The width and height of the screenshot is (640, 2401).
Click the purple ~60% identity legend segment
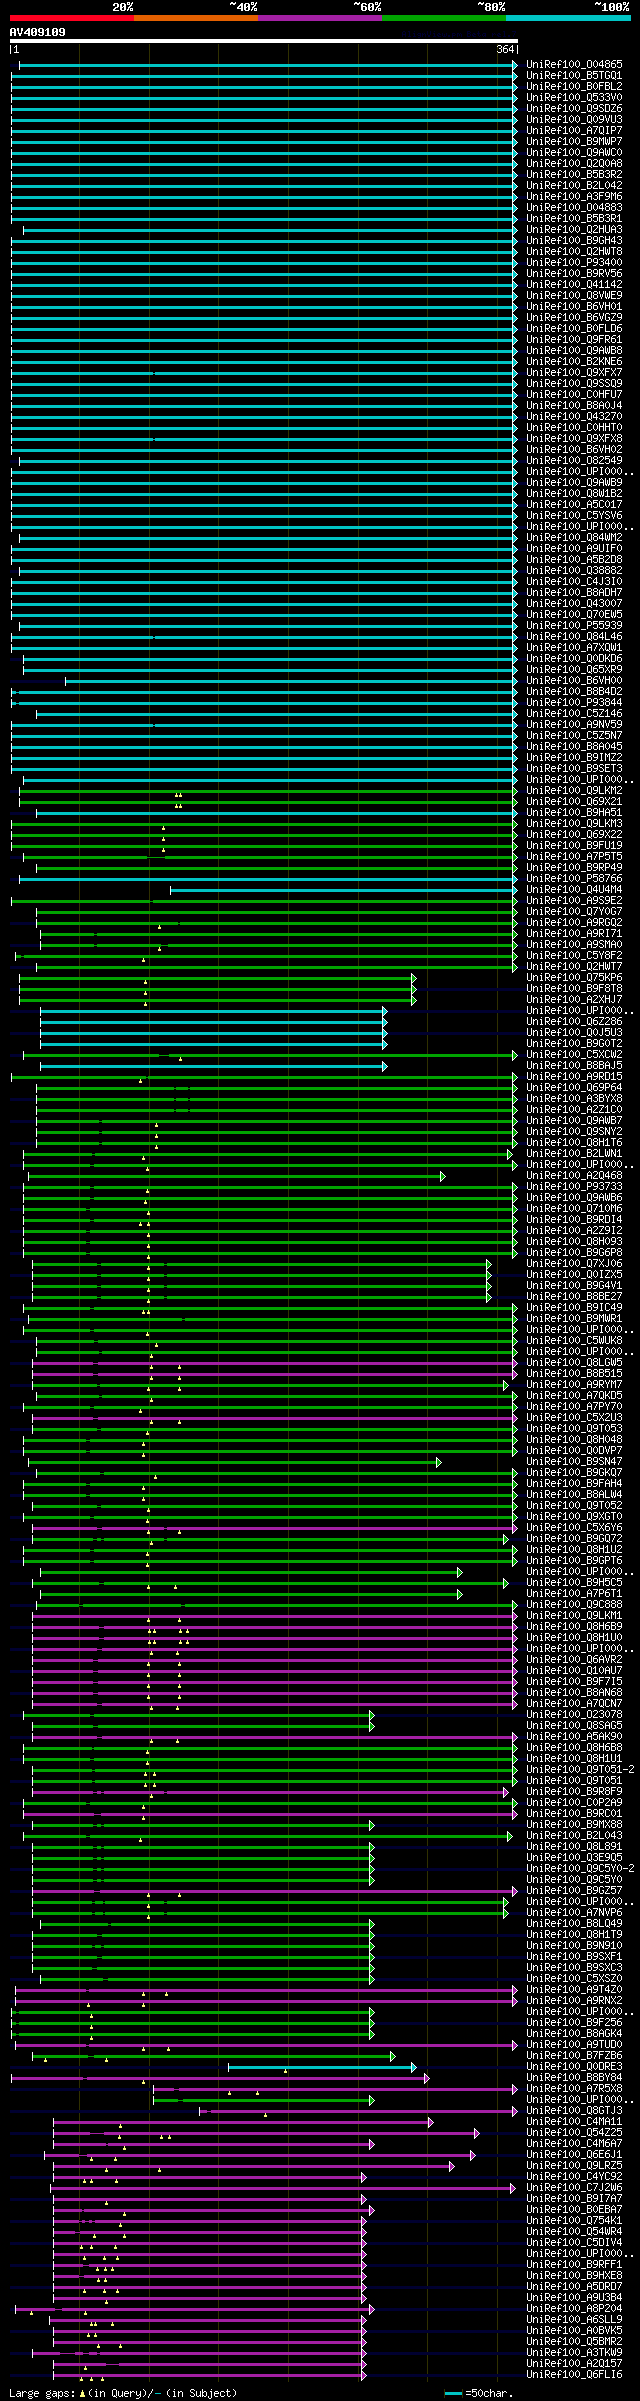pos(319,18)
